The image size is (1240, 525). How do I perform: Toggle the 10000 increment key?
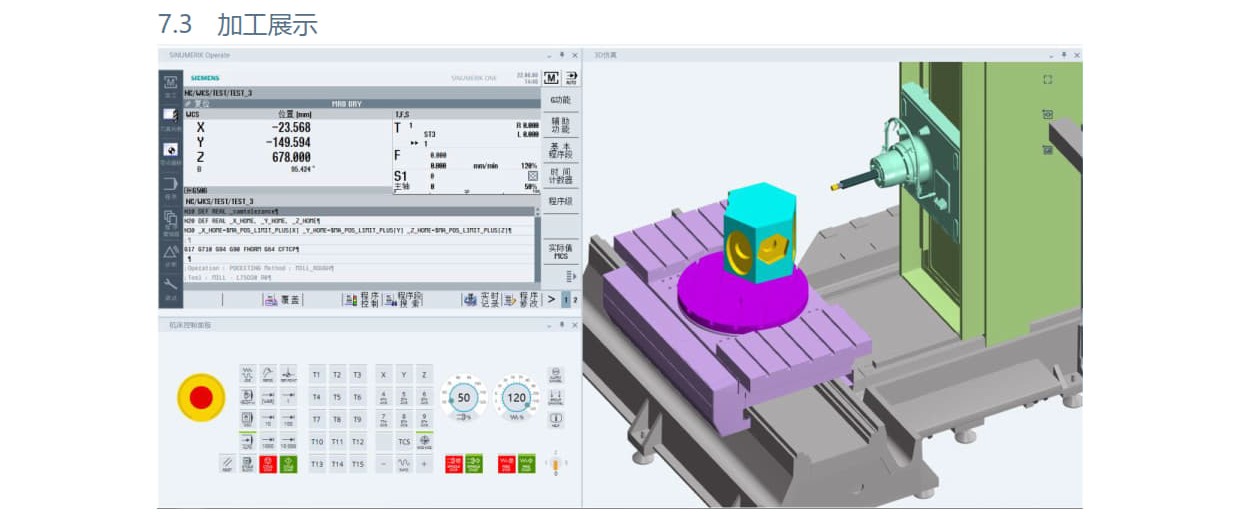289,441
